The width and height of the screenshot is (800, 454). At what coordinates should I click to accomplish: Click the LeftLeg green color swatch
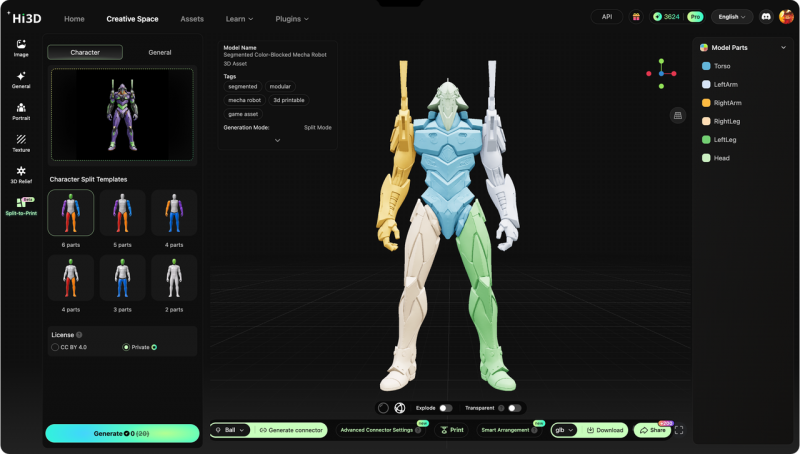[x=706, y=139]
